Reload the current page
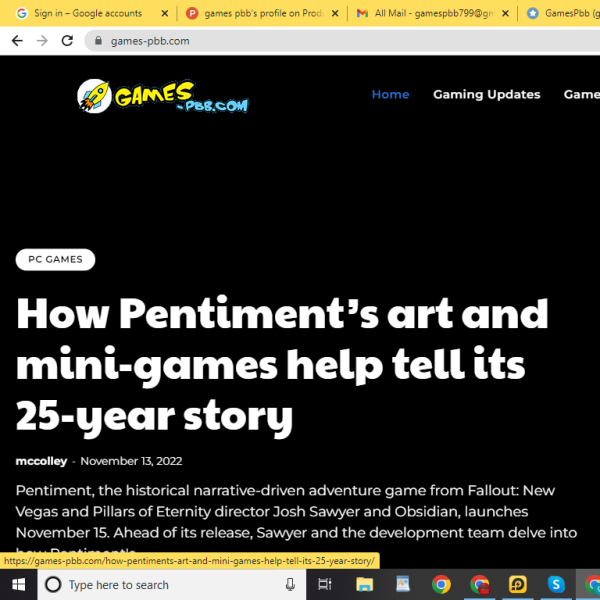 pyautogui.click(x=67, y=41)
